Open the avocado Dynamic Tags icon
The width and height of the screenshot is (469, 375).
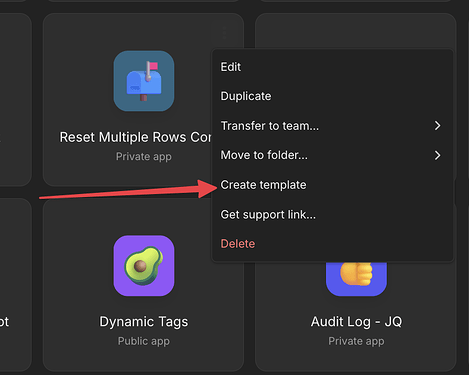click(x=144, y=266)
